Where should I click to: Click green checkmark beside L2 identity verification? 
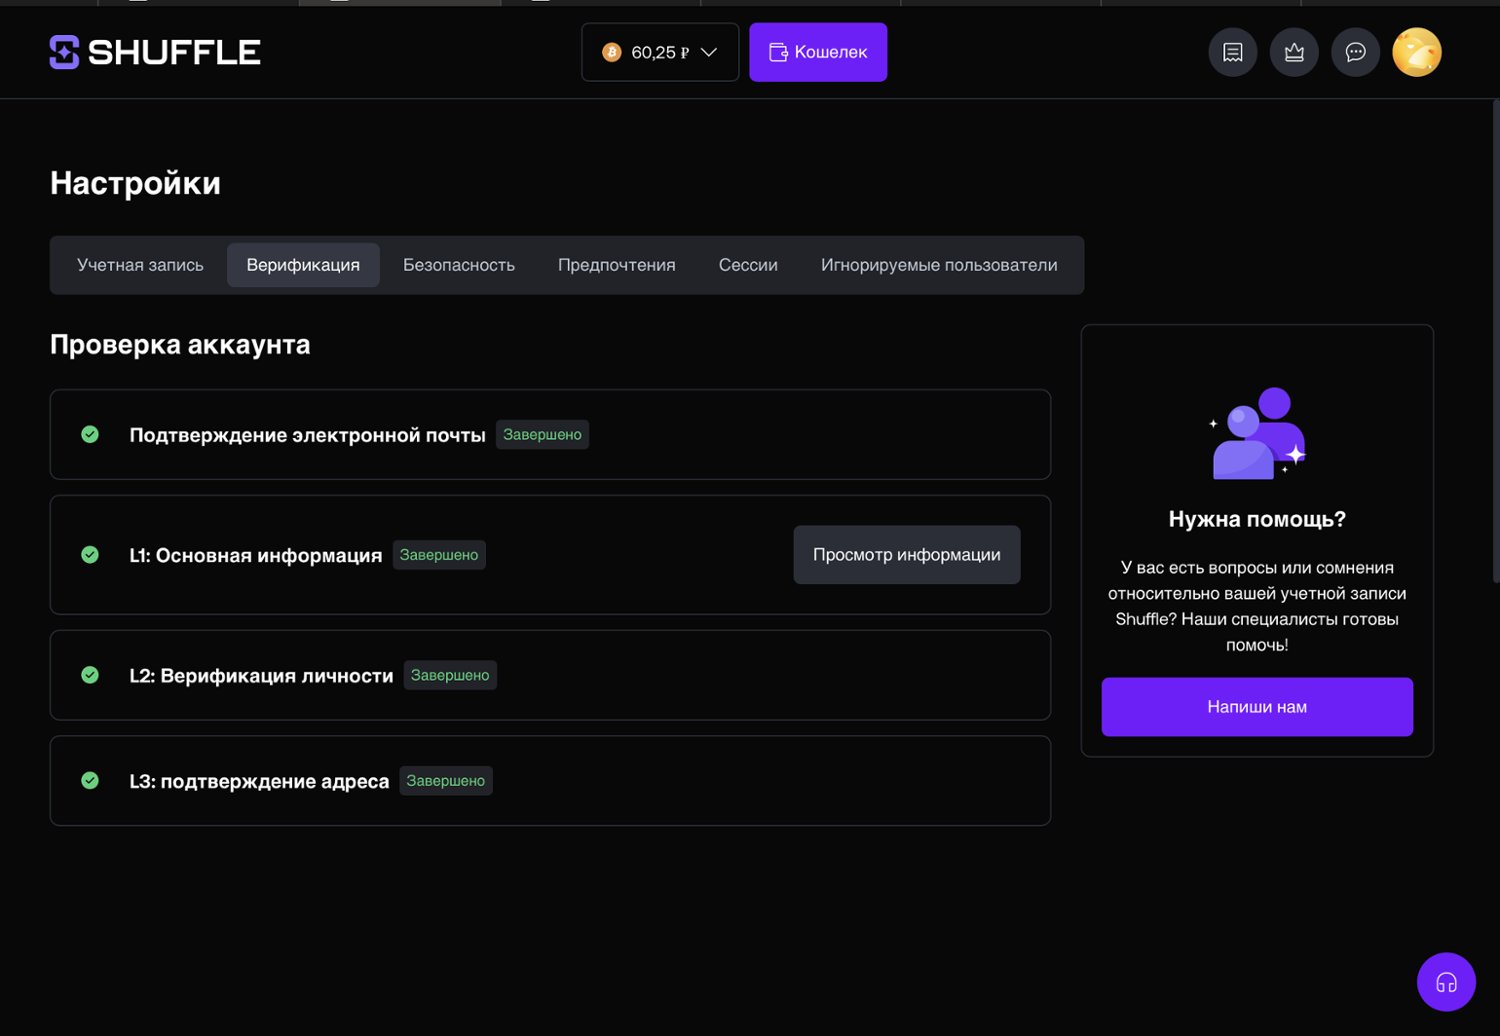pyautogui.click(x=90, y=675)
